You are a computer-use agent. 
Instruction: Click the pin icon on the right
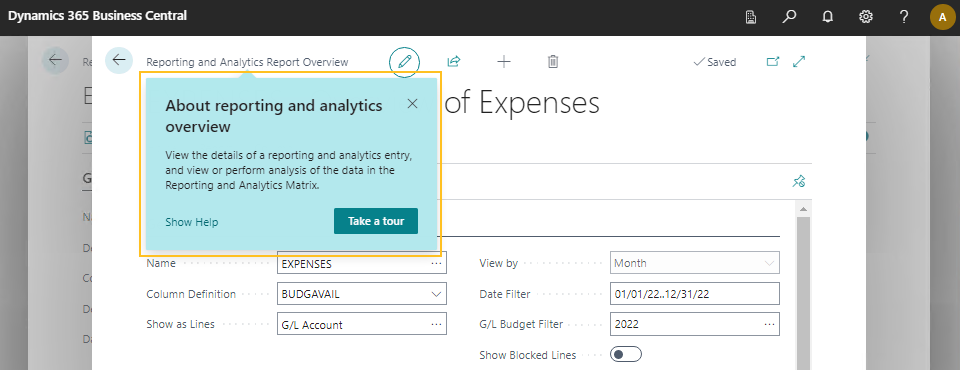798,181
